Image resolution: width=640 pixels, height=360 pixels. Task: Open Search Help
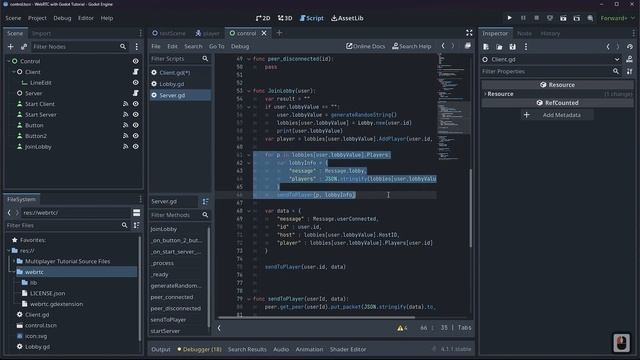click(411, 47)
